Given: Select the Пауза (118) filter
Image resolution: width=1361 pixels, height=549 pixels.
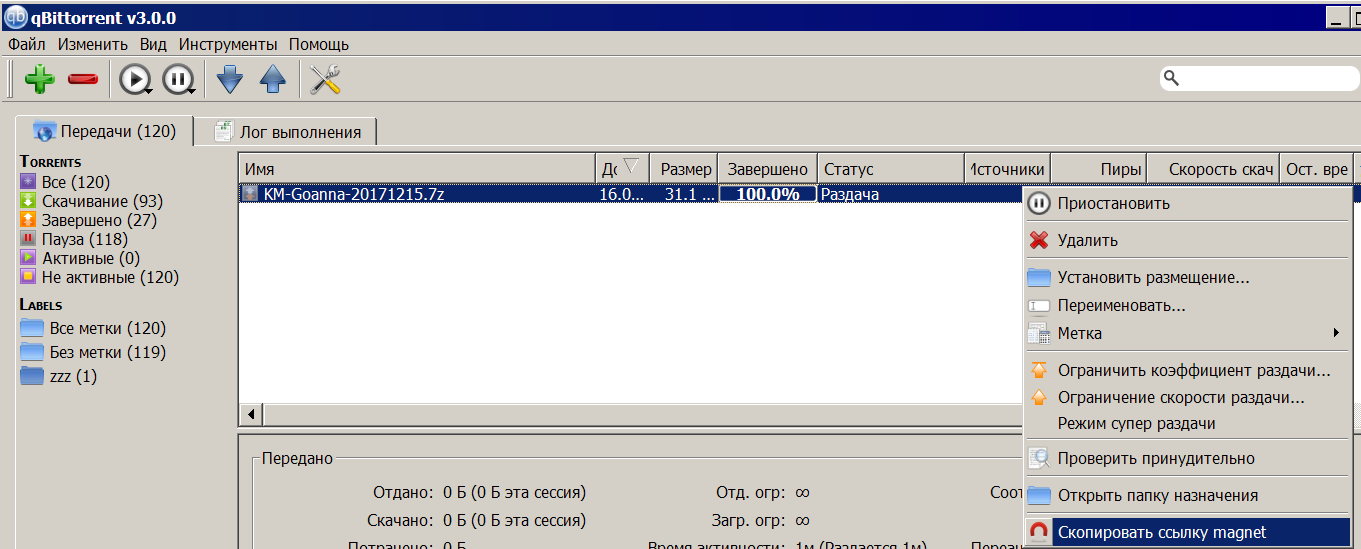Looking at the screenshot, I should [x=74, y=239].
